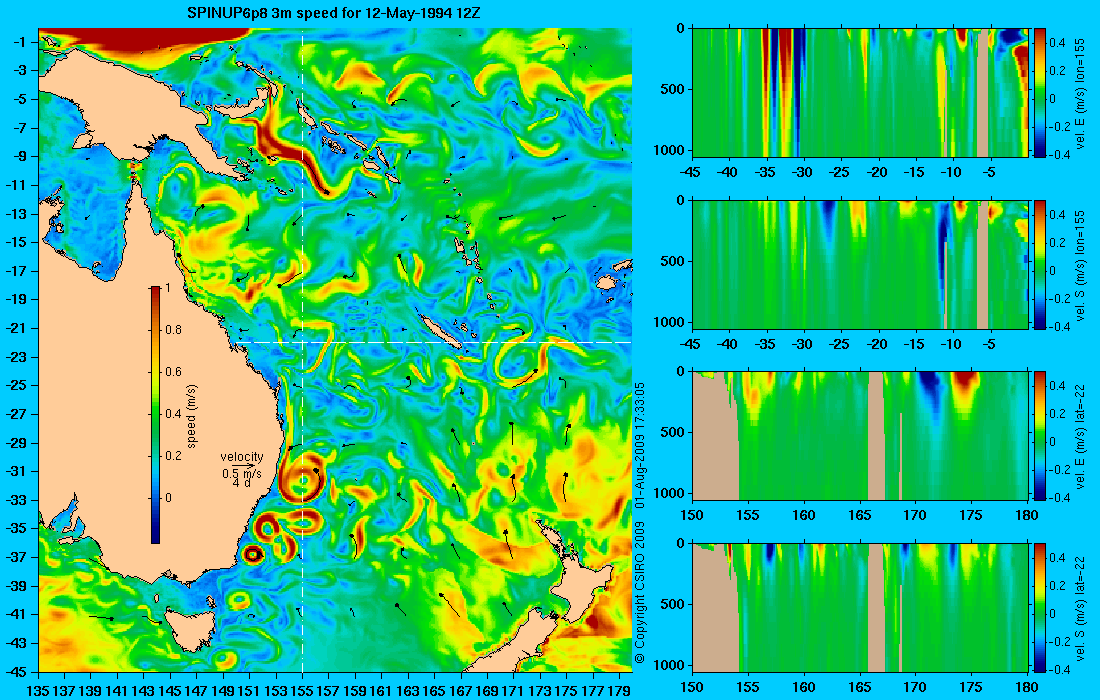
Task: Click the 'vel. S (m/s) lon=155' axis label
Action: click(1080, 265)
